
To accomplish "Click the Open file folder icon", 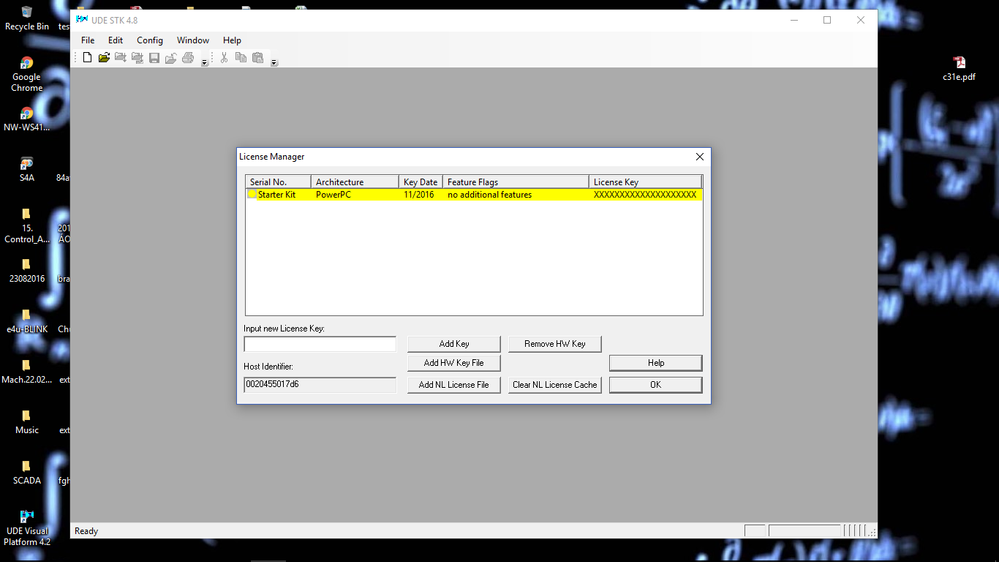I will coord(104,58).
